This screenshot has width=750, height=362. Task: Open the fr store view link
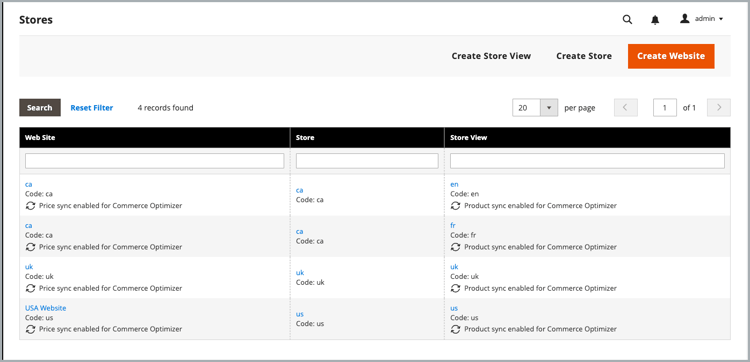pyautogui.click(x=453, y=225)
